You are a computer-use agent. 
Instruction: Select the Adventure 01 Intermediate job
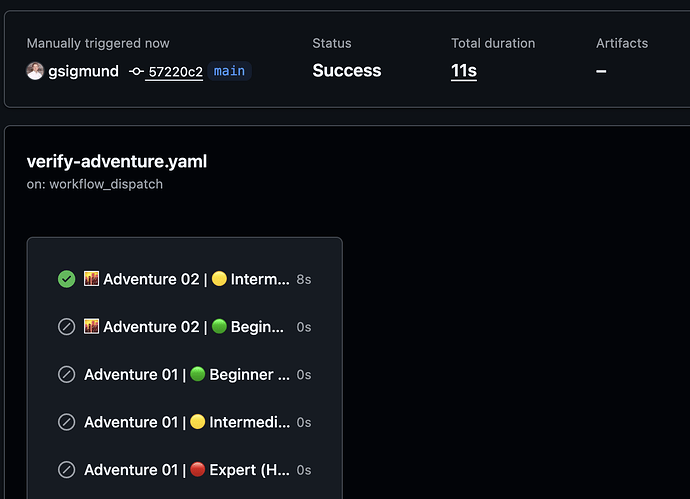pos(184,422)
